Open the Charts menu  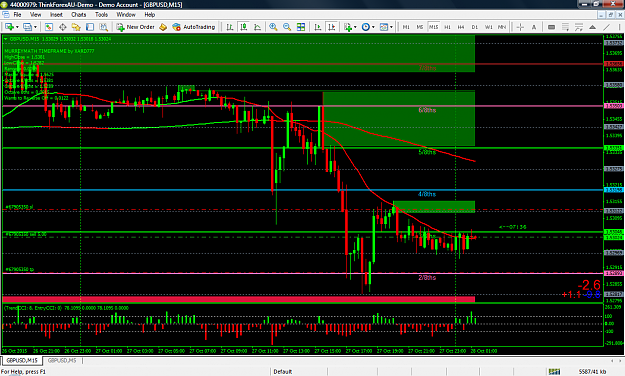(79, 14)
